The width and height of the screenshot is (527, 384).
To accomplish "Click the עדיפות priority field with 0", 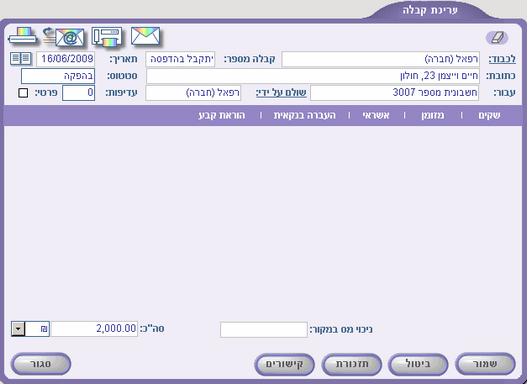I will 79,93.
